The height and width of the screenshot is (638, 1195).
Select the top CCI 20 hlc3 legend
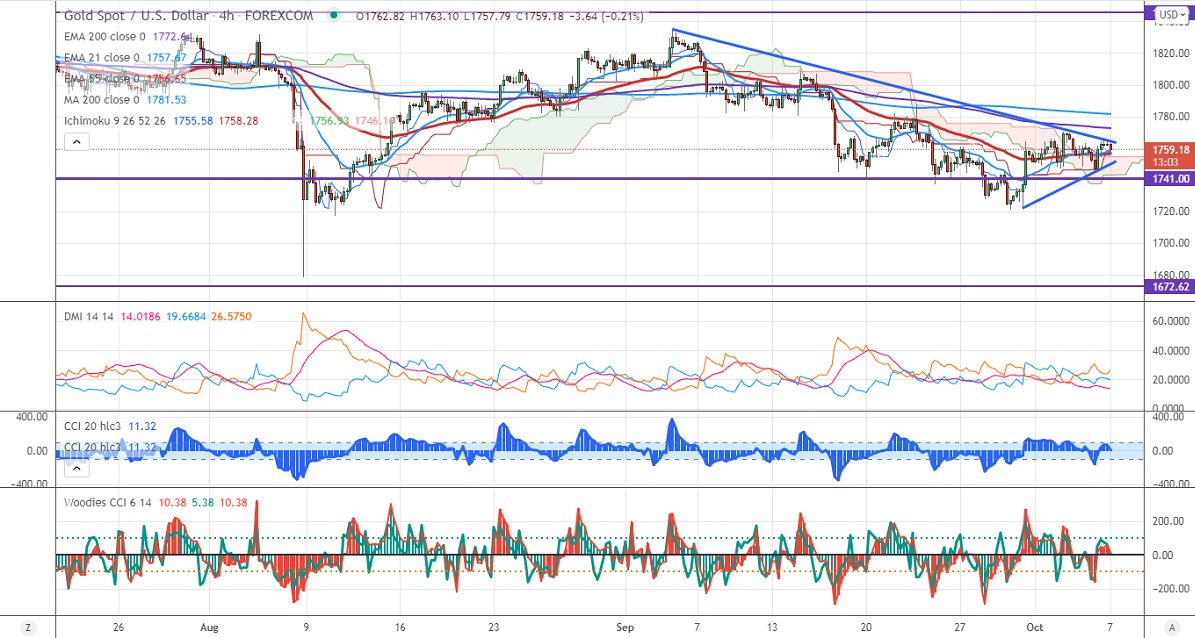tap(92, 426)
